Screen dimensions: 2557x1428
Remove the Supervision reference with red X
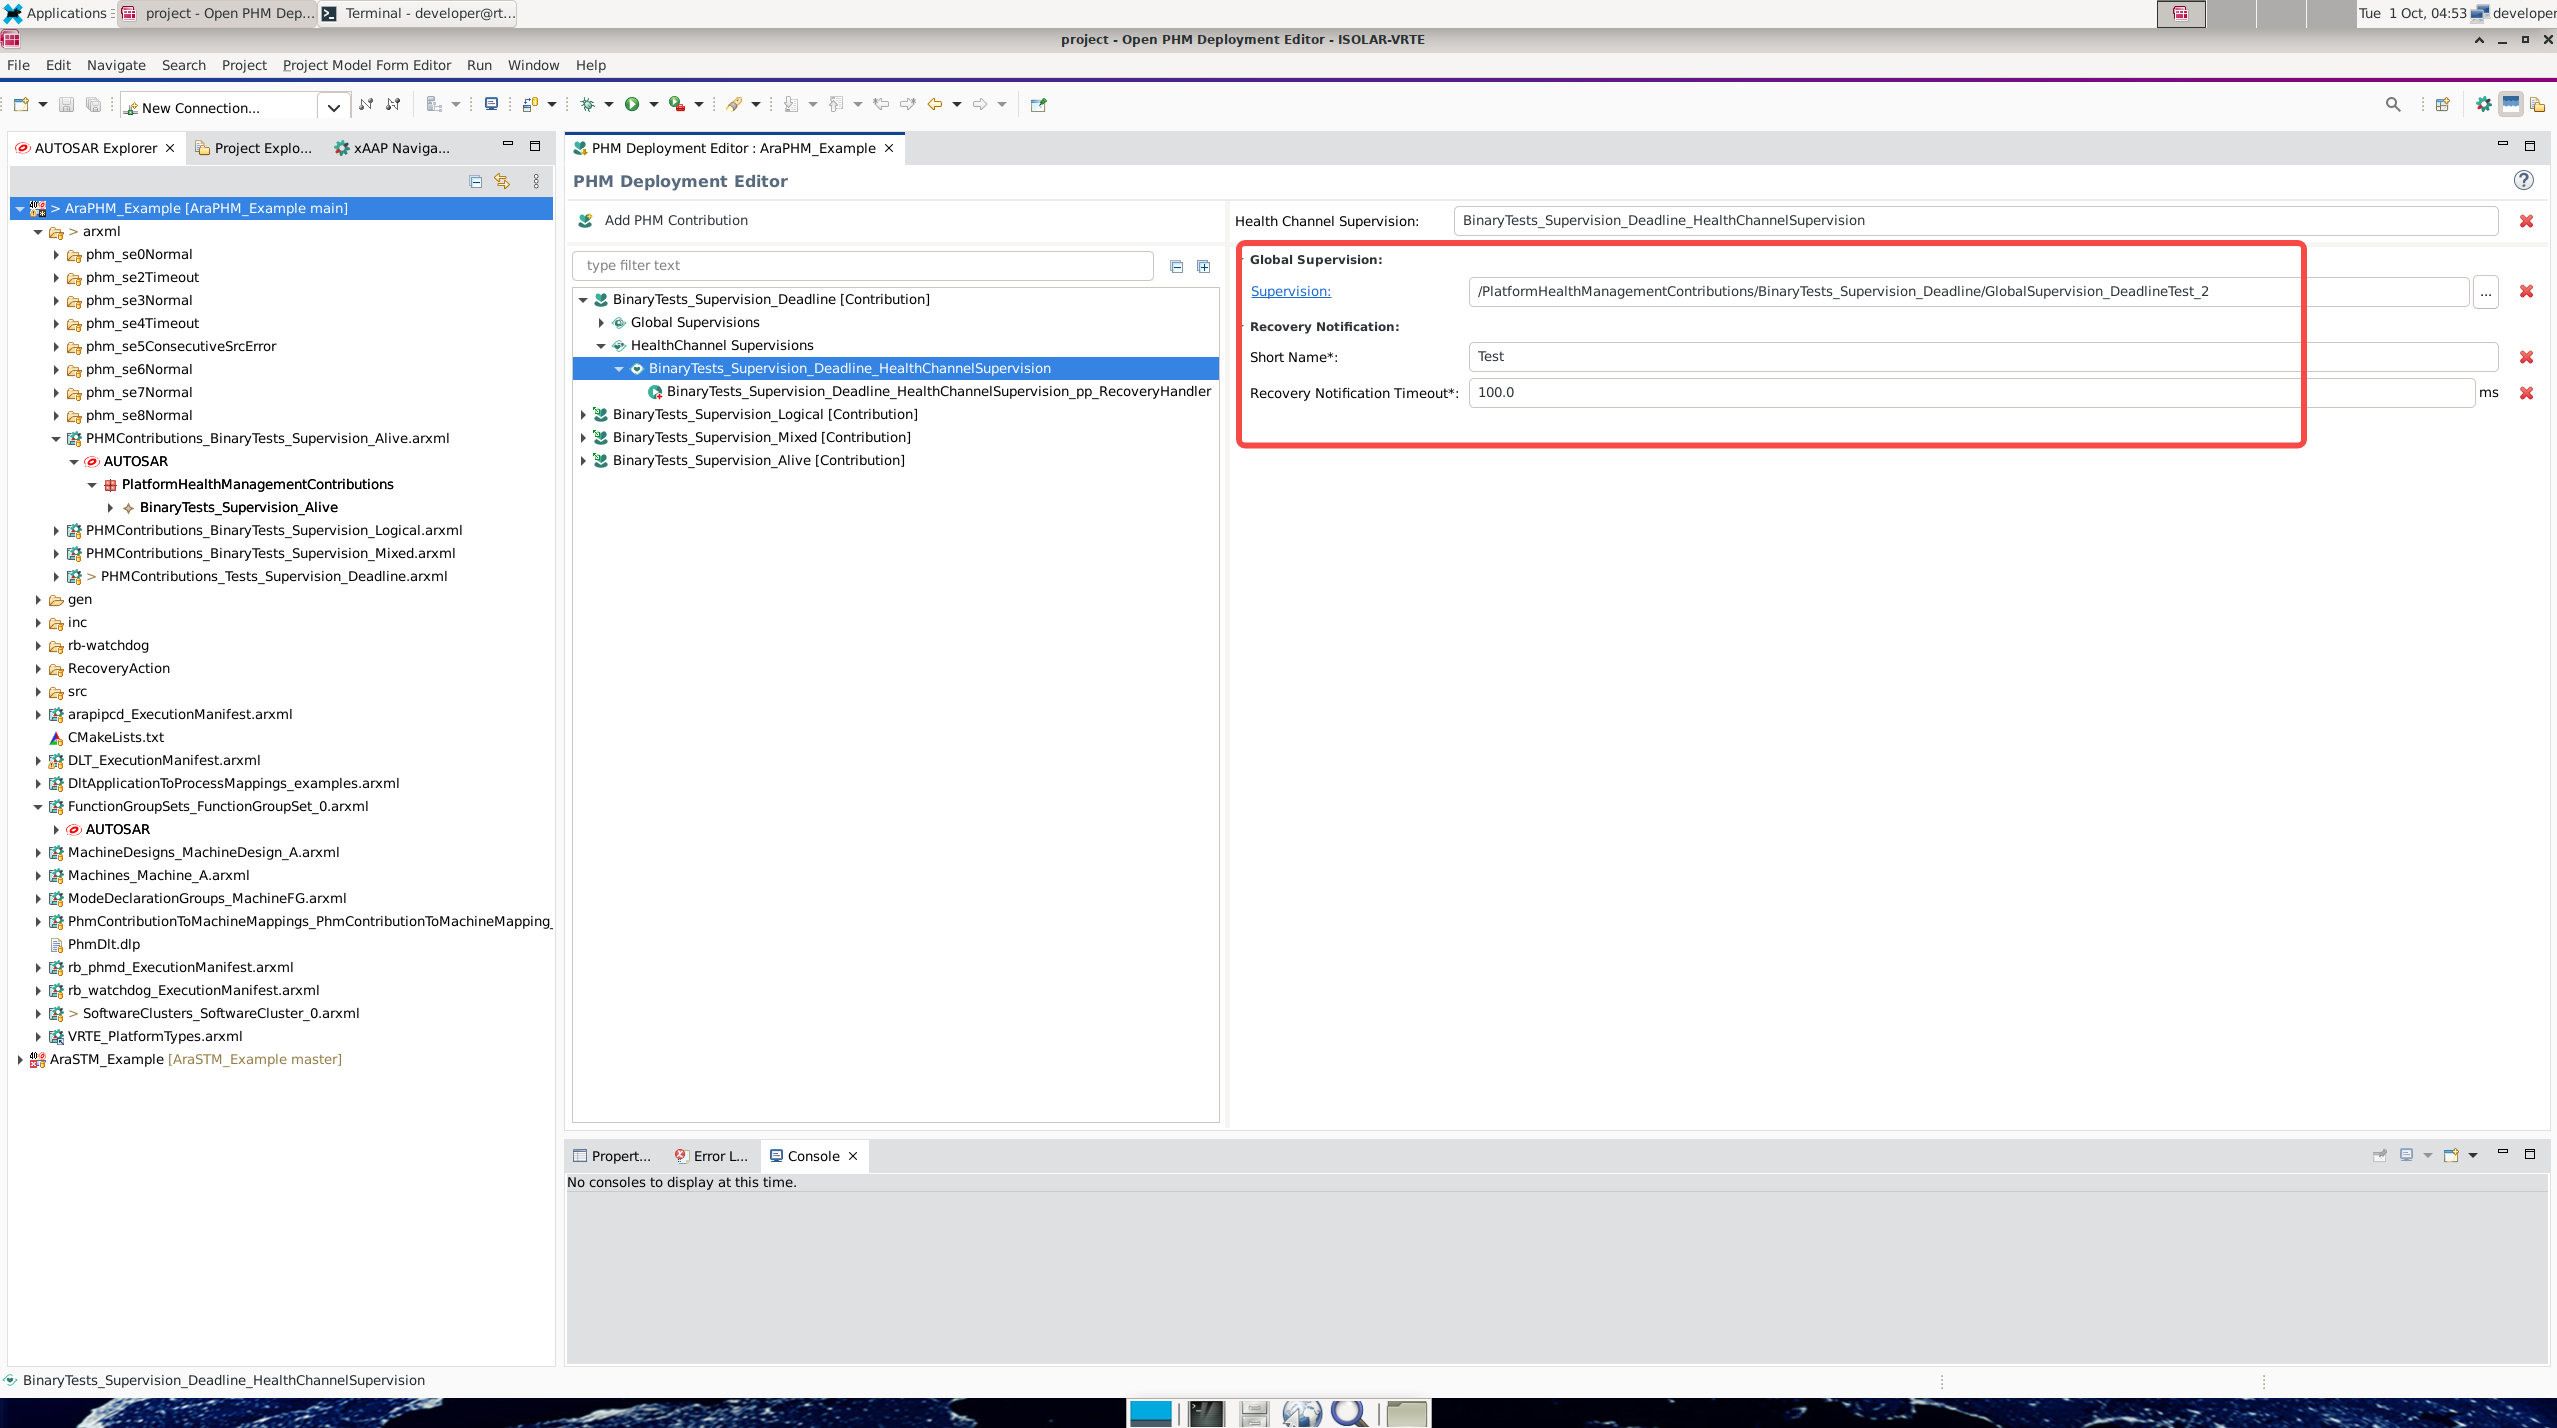pyautogui.click(x=2526, y=291)
